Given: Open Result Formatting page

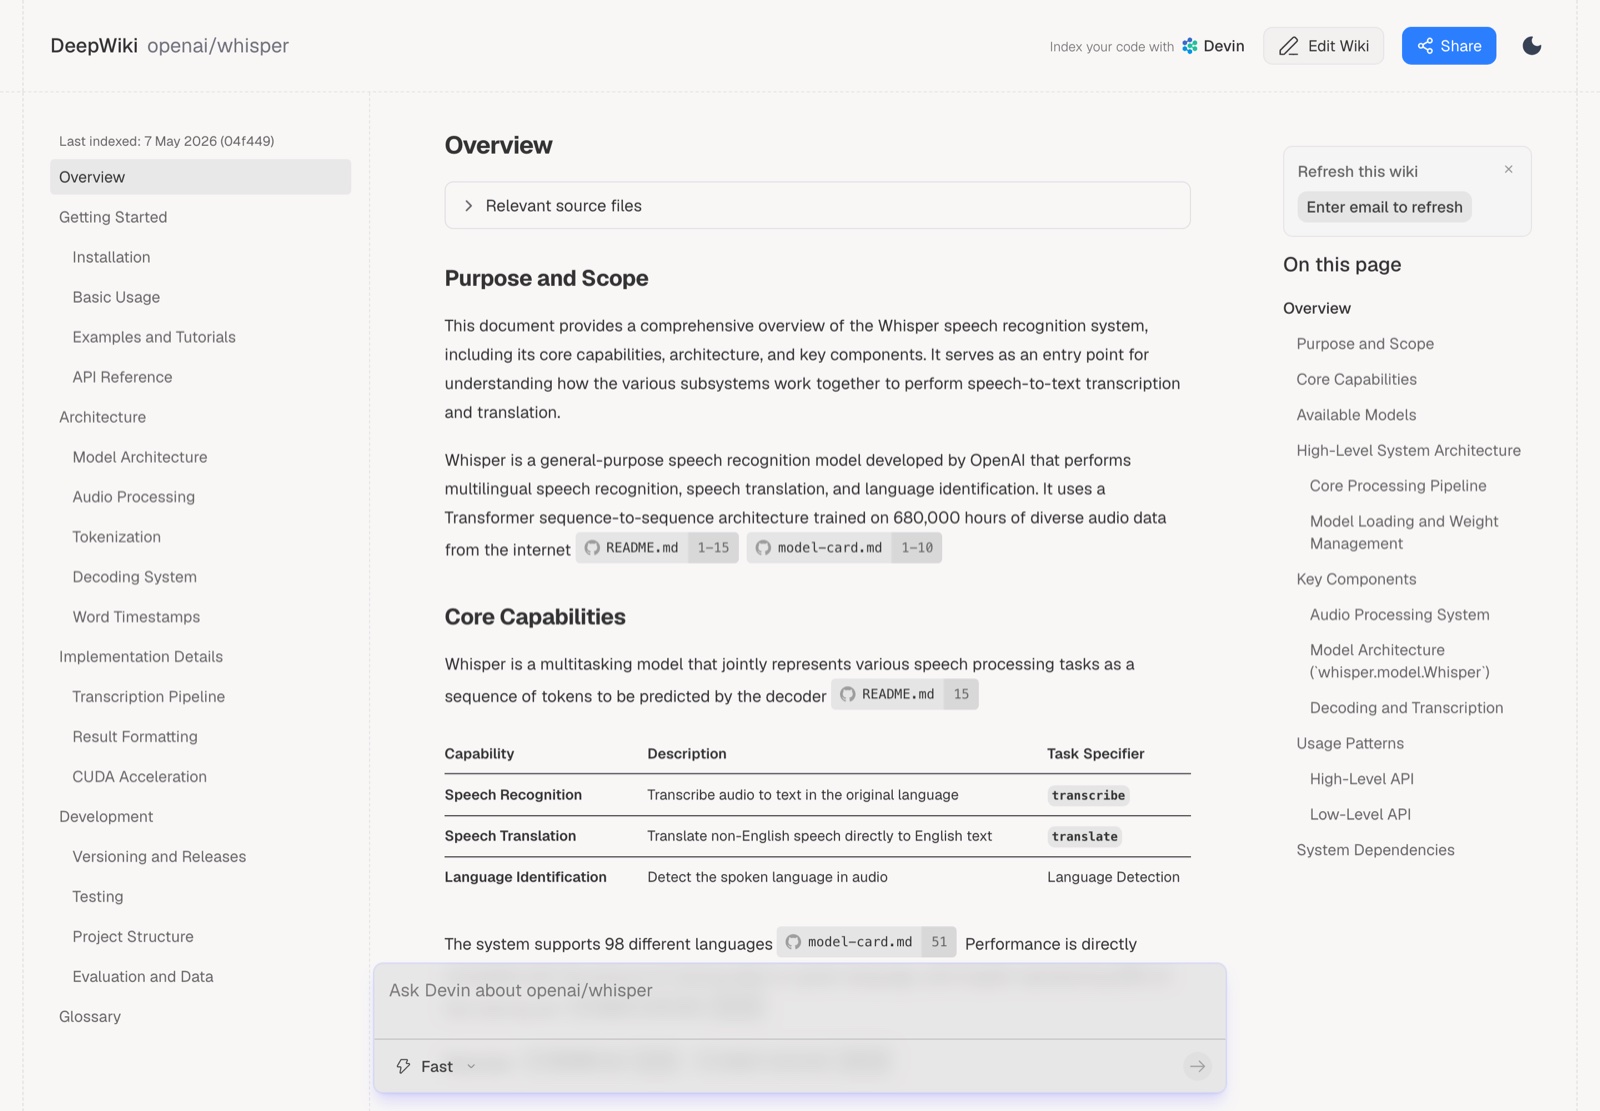Looking at the screenshot, I should point(135,737).
